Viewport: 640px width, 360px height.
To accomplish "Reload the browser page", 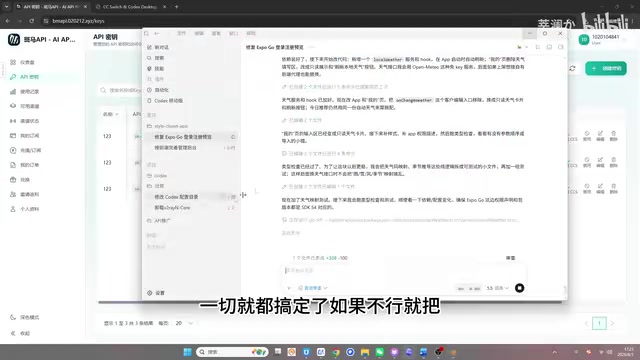I will coord(31,21).
